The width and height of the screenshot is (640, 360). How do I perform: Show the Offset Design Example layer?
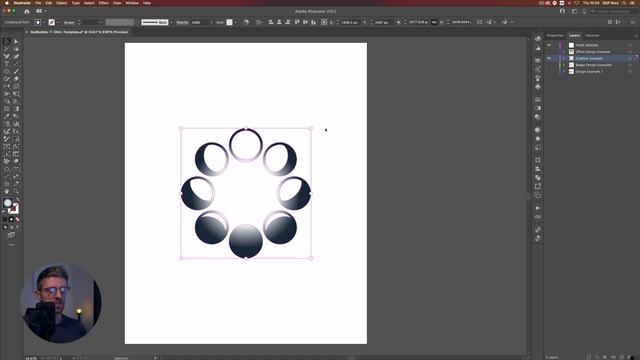point(549,52)
